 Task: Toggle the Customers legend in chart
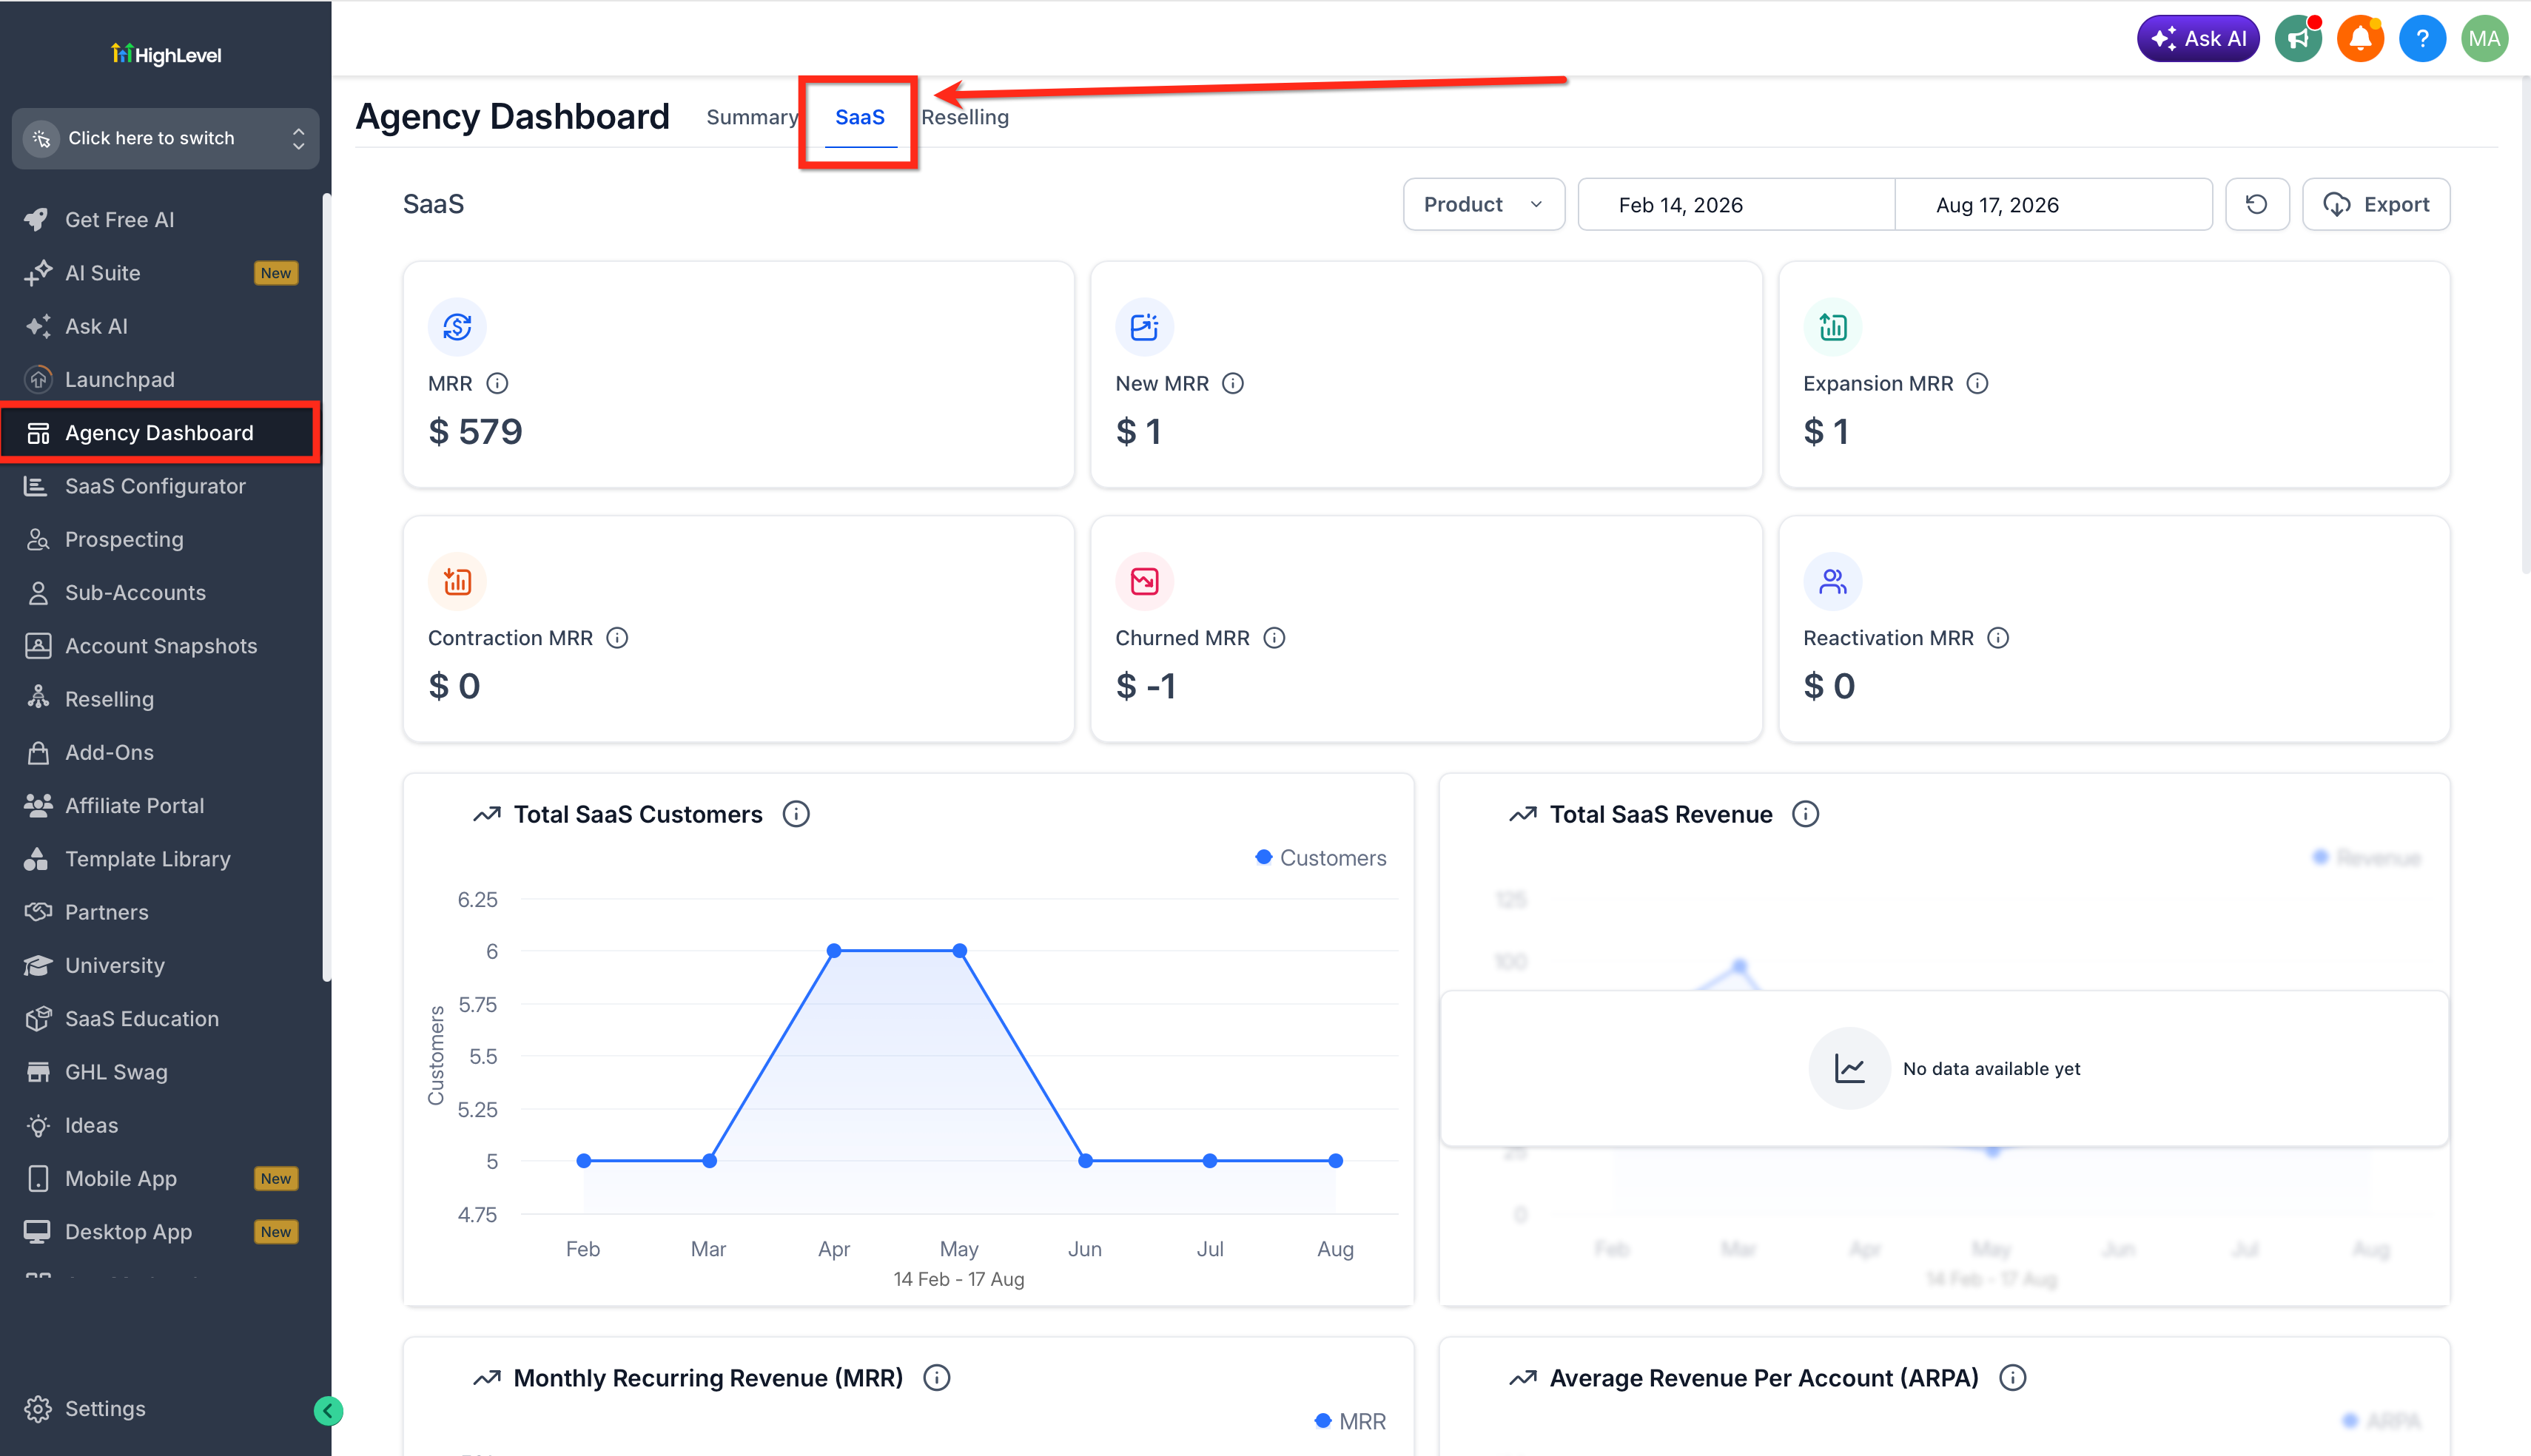click(1321, 858)
